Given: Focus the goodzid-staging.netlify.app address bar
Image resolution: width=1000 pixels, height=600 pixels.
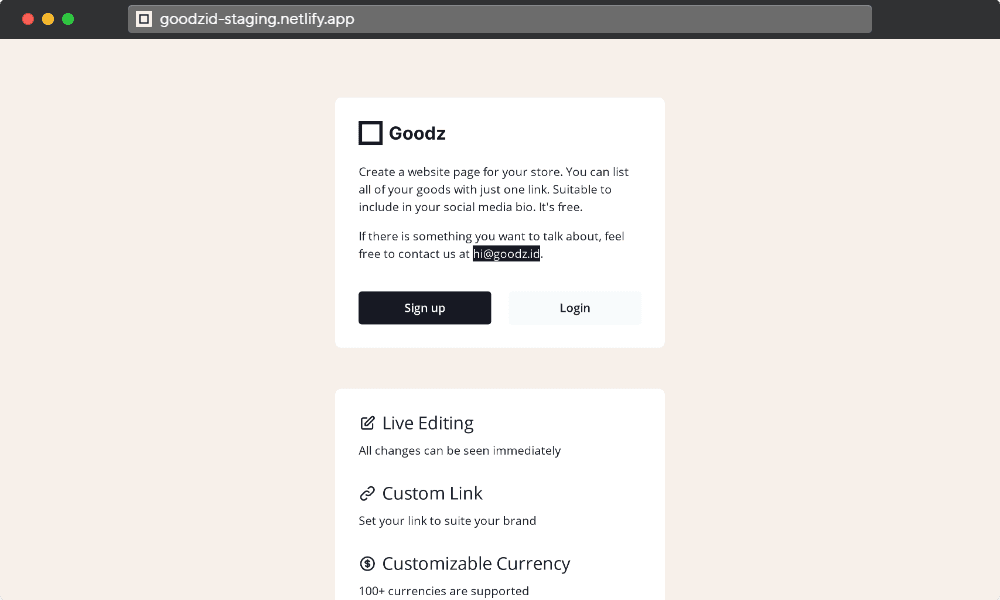Looking at the screenshot, I should point(500,19).
